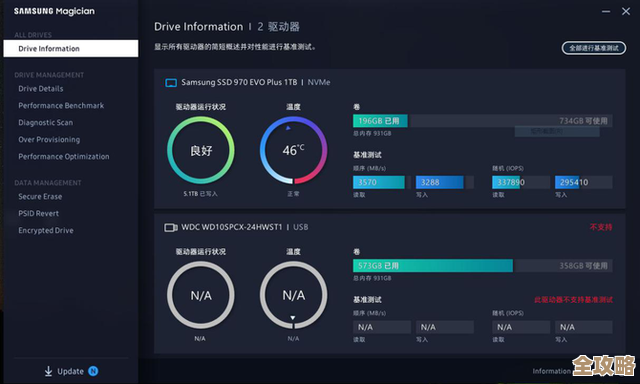640x384 pixels.
Task: Click the Samsung Magician logo
Action: 54,11
